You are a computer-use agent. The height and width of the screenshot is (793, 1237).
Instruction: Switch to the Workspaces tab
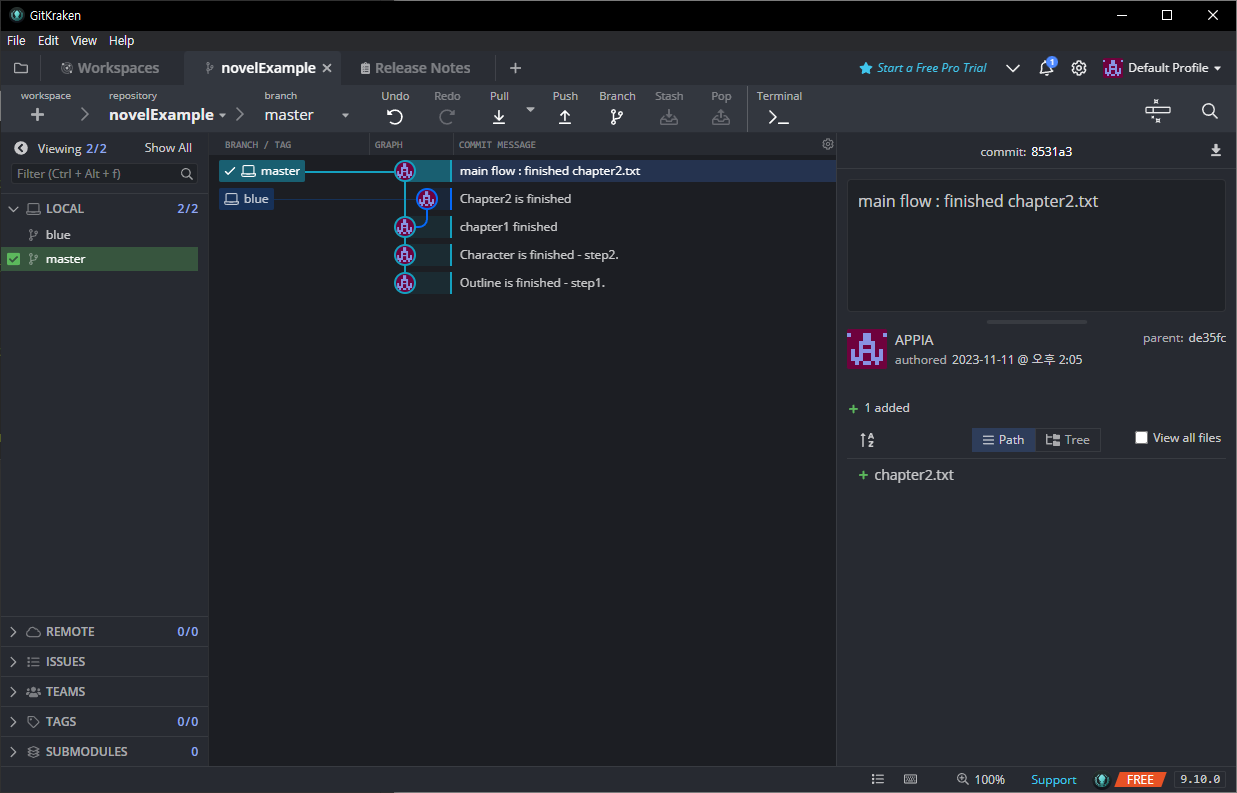coord(110,68)
